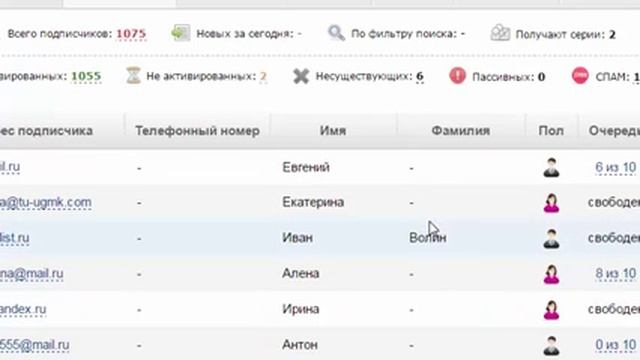Click the Пассивных count 0
The width and height of the screenshot is (640, 360).
point(541,77)
